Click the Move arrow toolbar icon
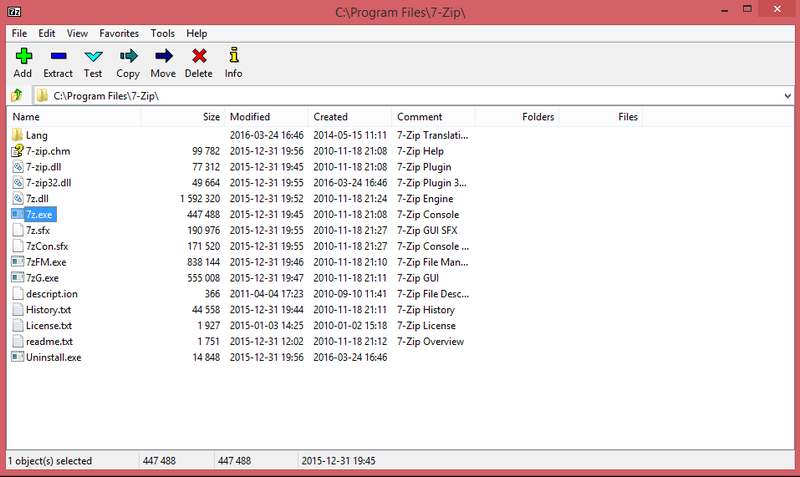The height and width of the screenshot is (477, 800). tap(164, 56)
